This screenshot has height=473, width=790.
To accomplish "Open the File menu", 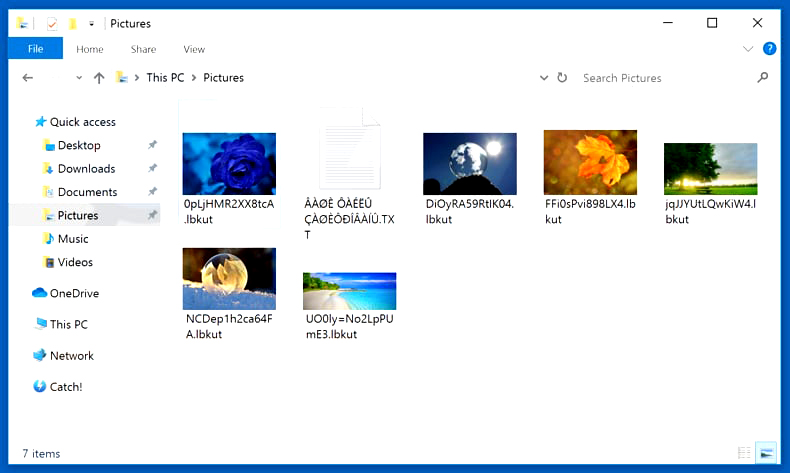I will point(35,49).
